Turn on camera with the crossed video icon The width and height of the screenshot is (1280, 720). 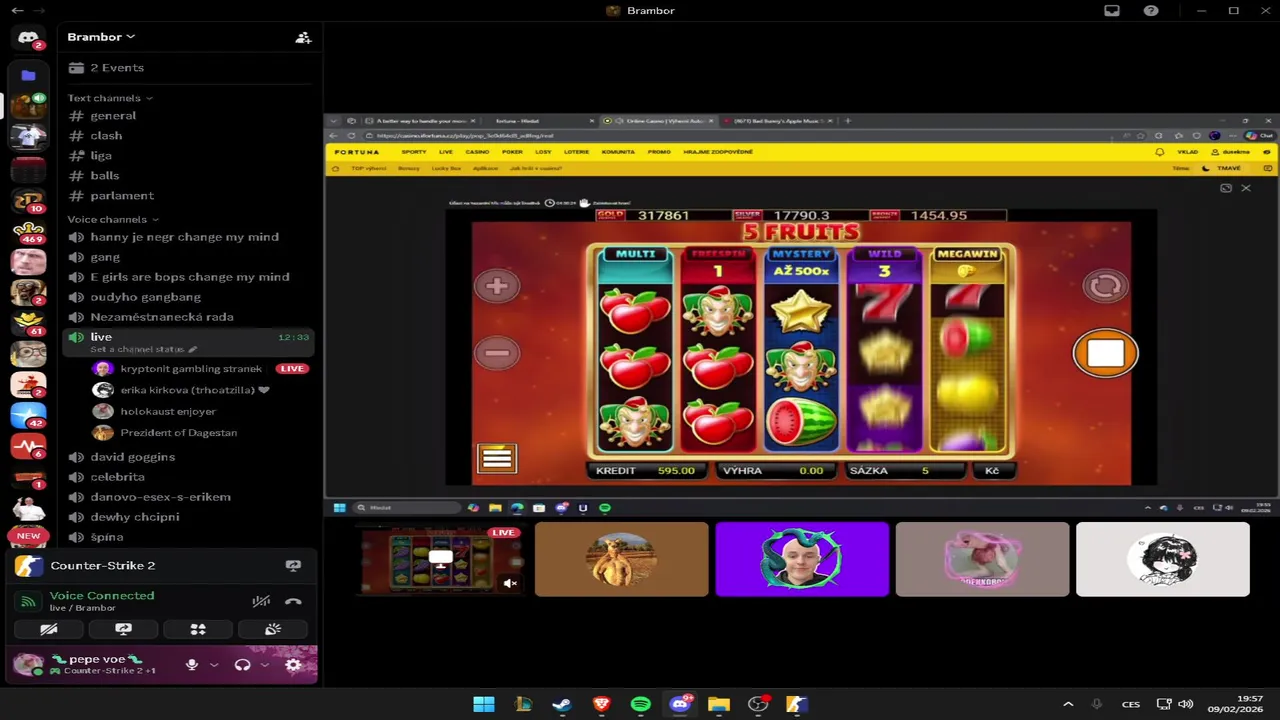pos(48,629)
